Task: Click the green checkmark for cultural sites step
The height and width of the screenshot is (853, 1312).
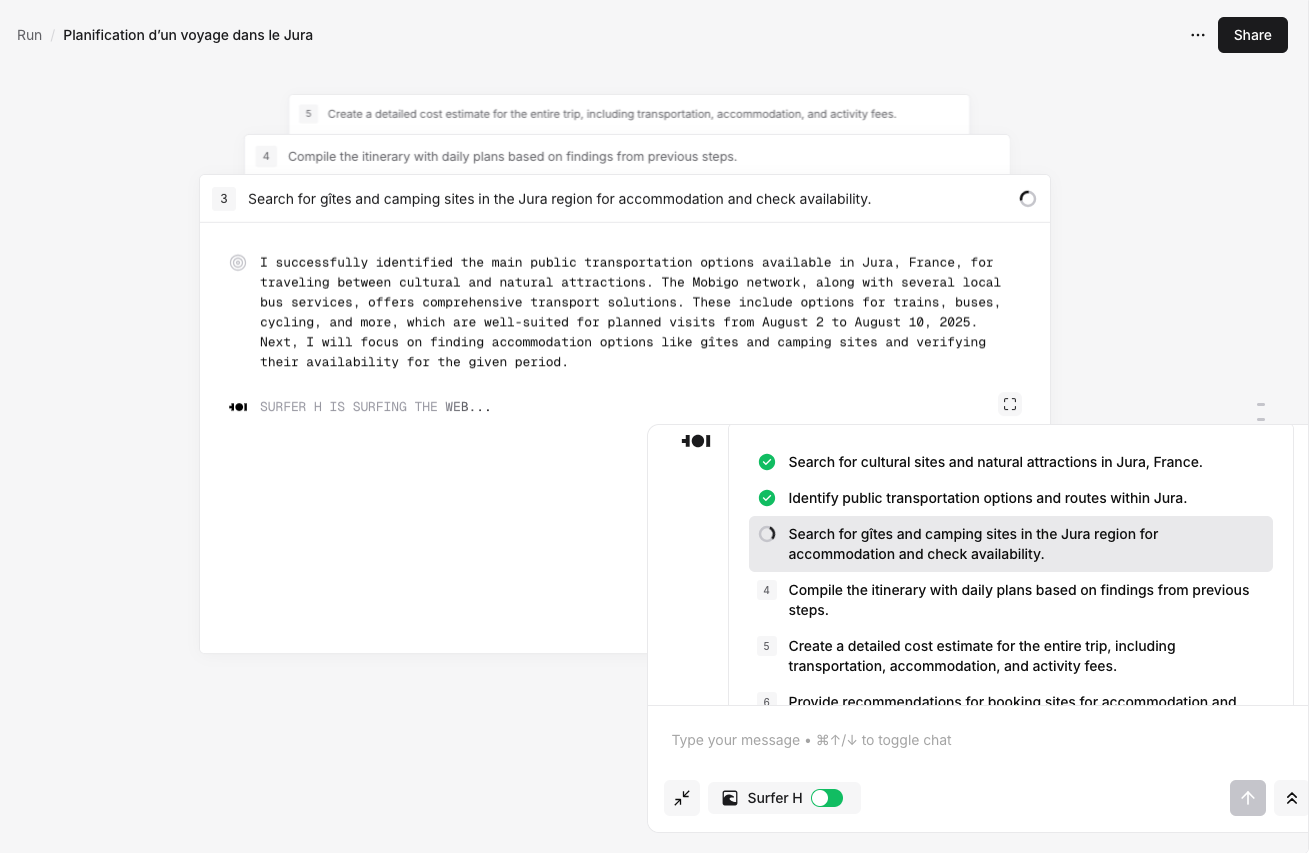Action: (767, 462)
